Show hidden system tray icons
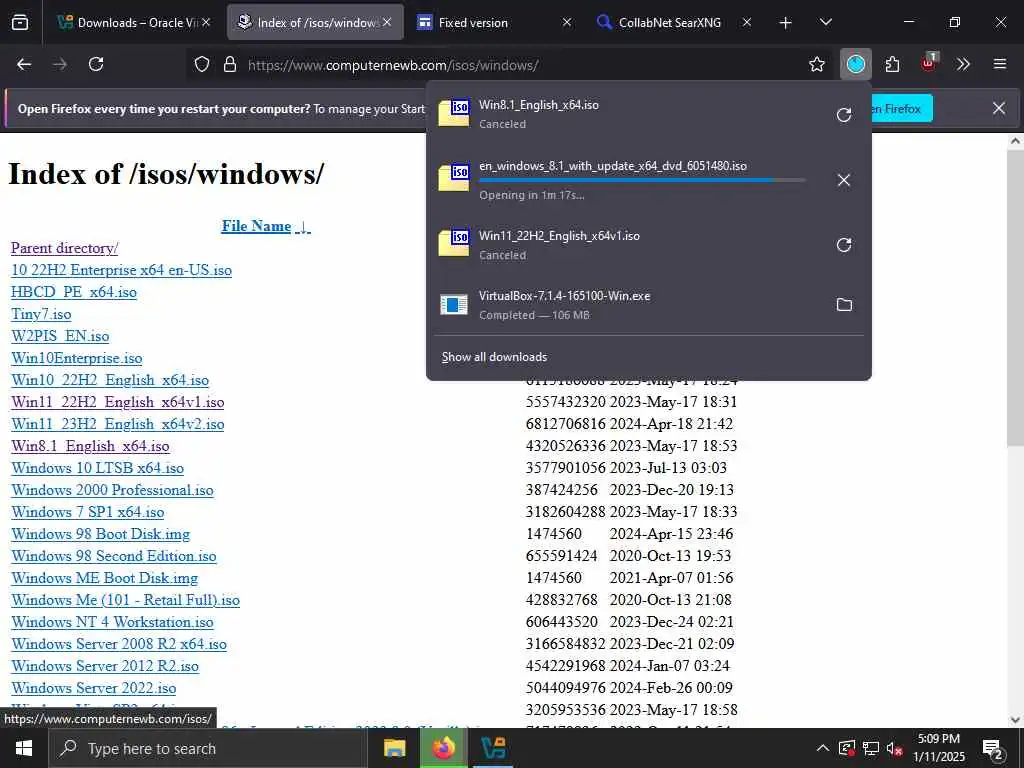The width and height of the screenshot is (1024, 768). 823,748
